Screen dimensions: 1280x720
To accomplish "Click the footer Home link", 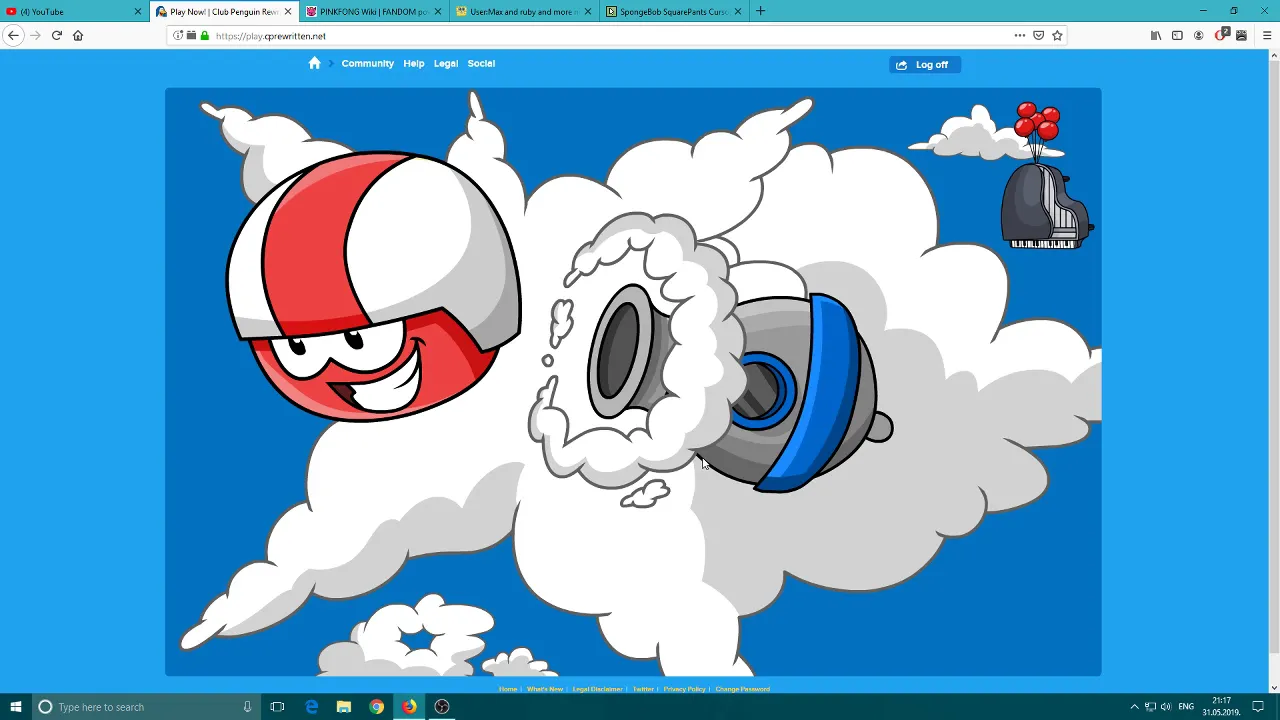I will pos(508,689).
